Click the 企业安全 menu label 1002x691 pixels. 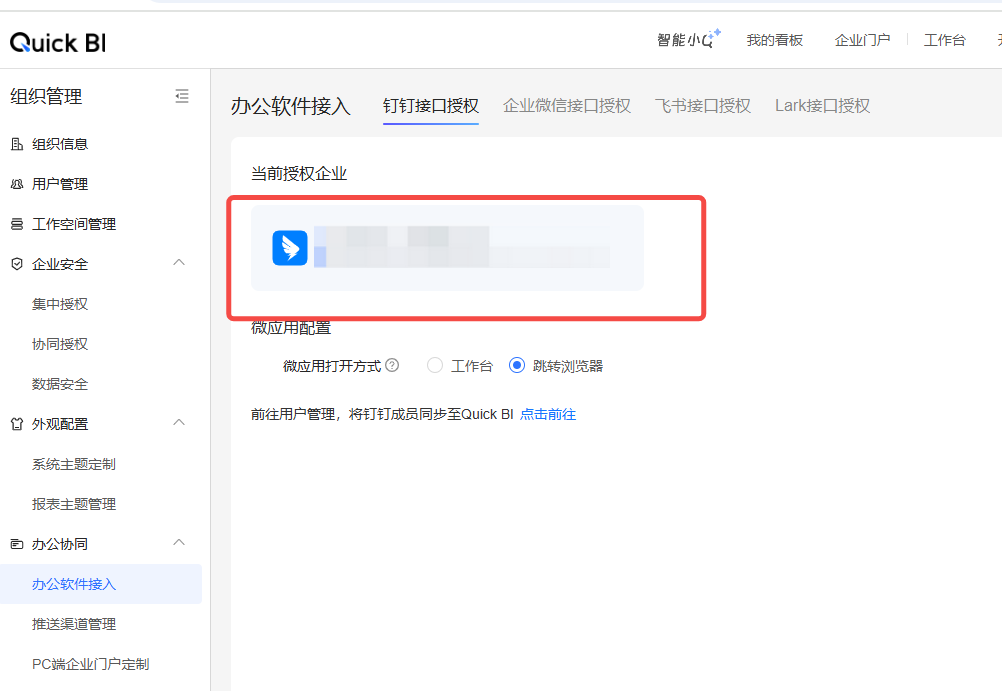pos(60,264)
